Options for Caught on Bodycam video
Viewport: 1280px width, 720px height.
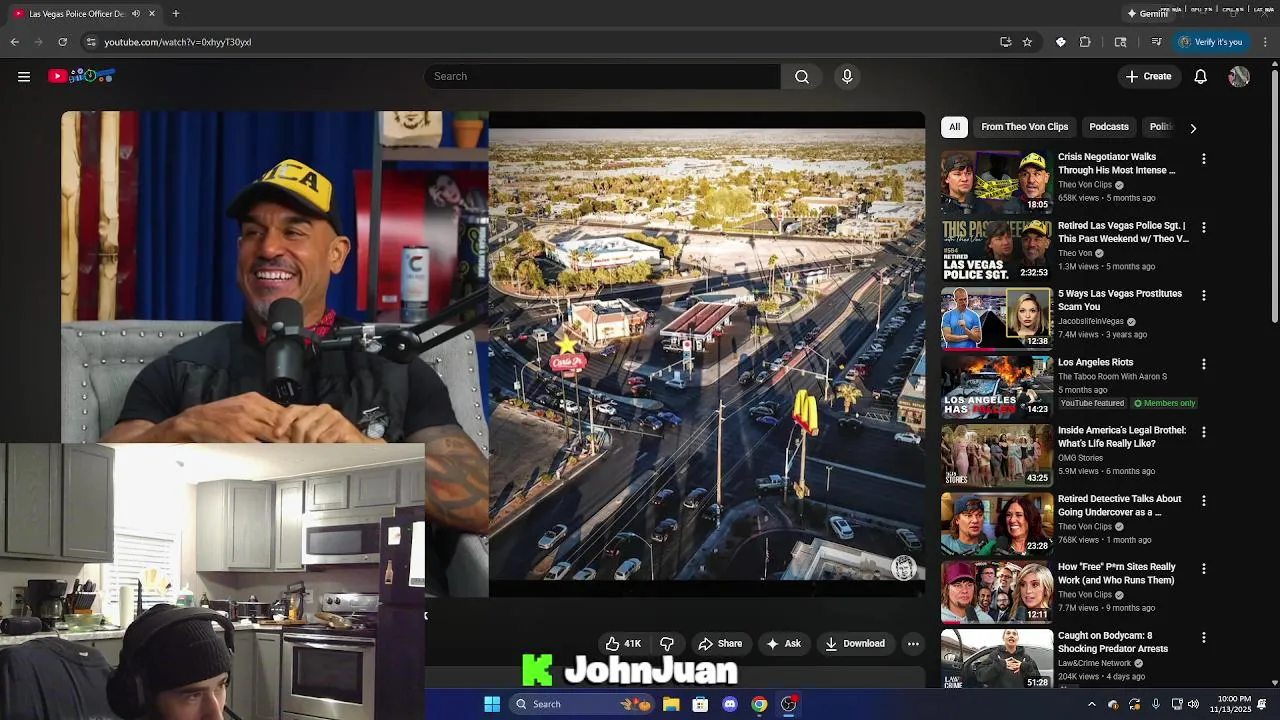1204,637
